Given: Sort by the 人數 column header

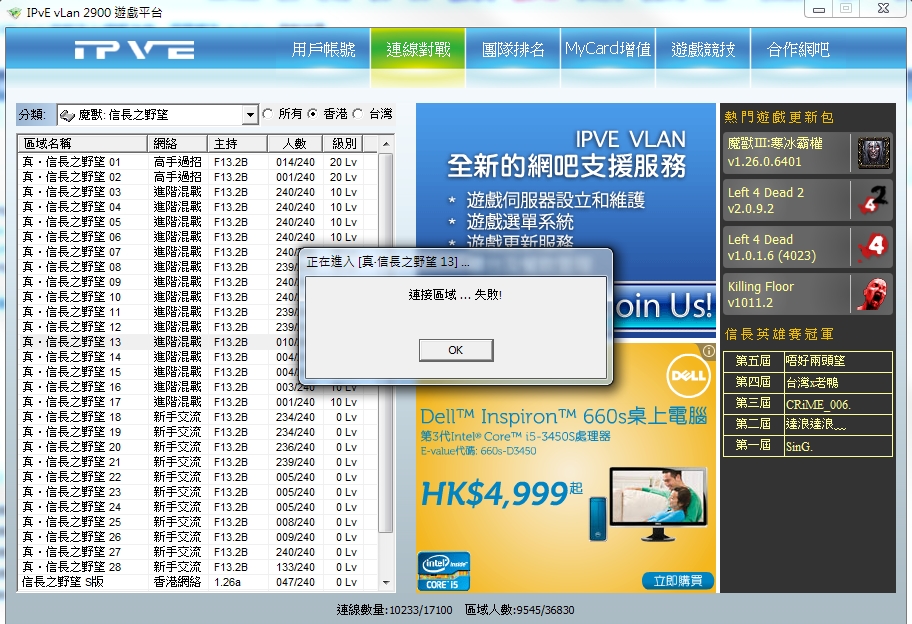Looking at the screenshot, I should [295, 144].
